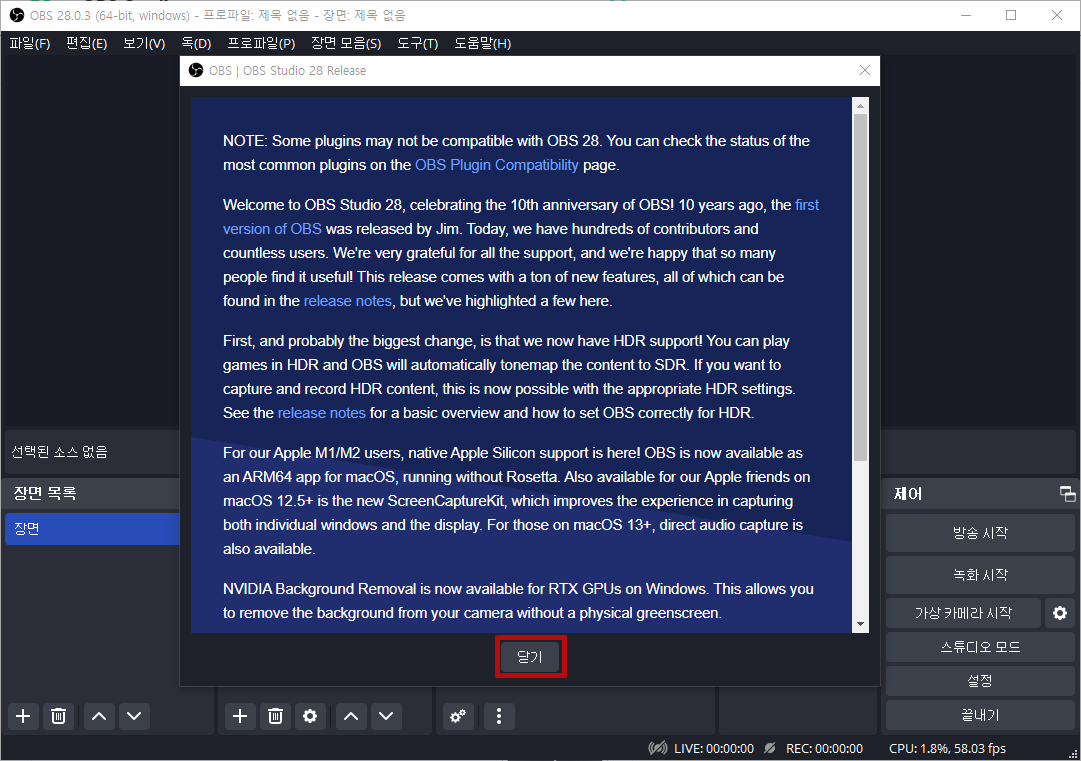Click 가상 카메라 시작 button
This screenshot has width=1081, height=761.
(963, 613)
